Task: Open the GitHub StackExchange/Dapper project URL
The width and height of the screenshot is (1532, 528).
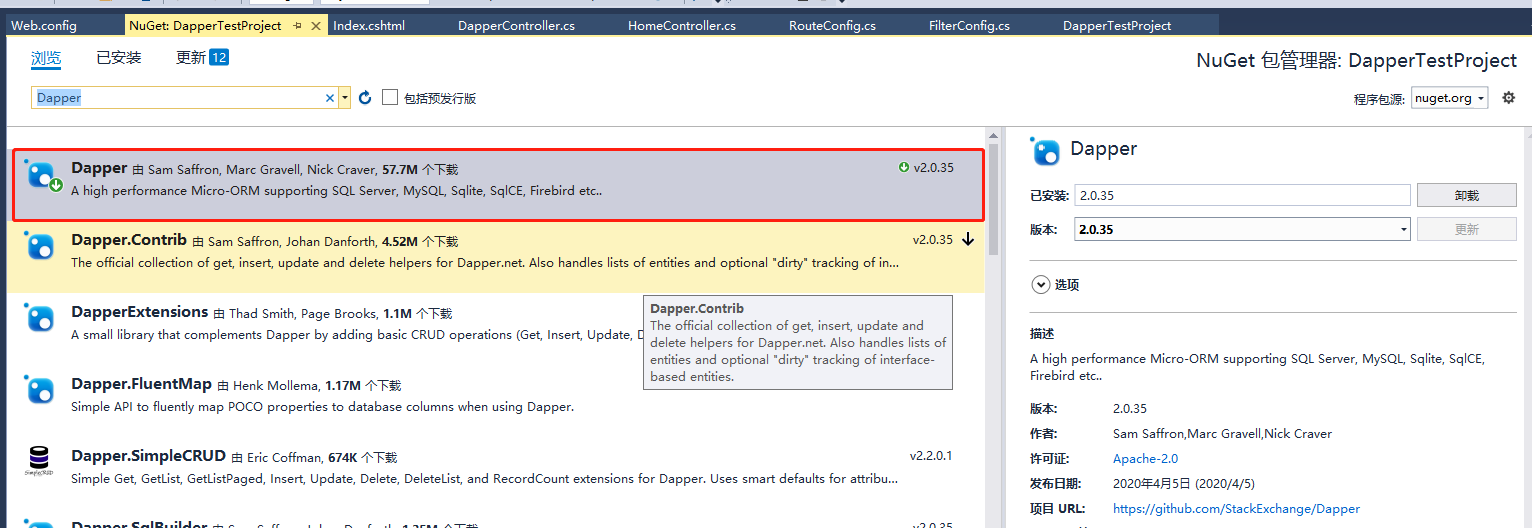Action: point(1236,509)
